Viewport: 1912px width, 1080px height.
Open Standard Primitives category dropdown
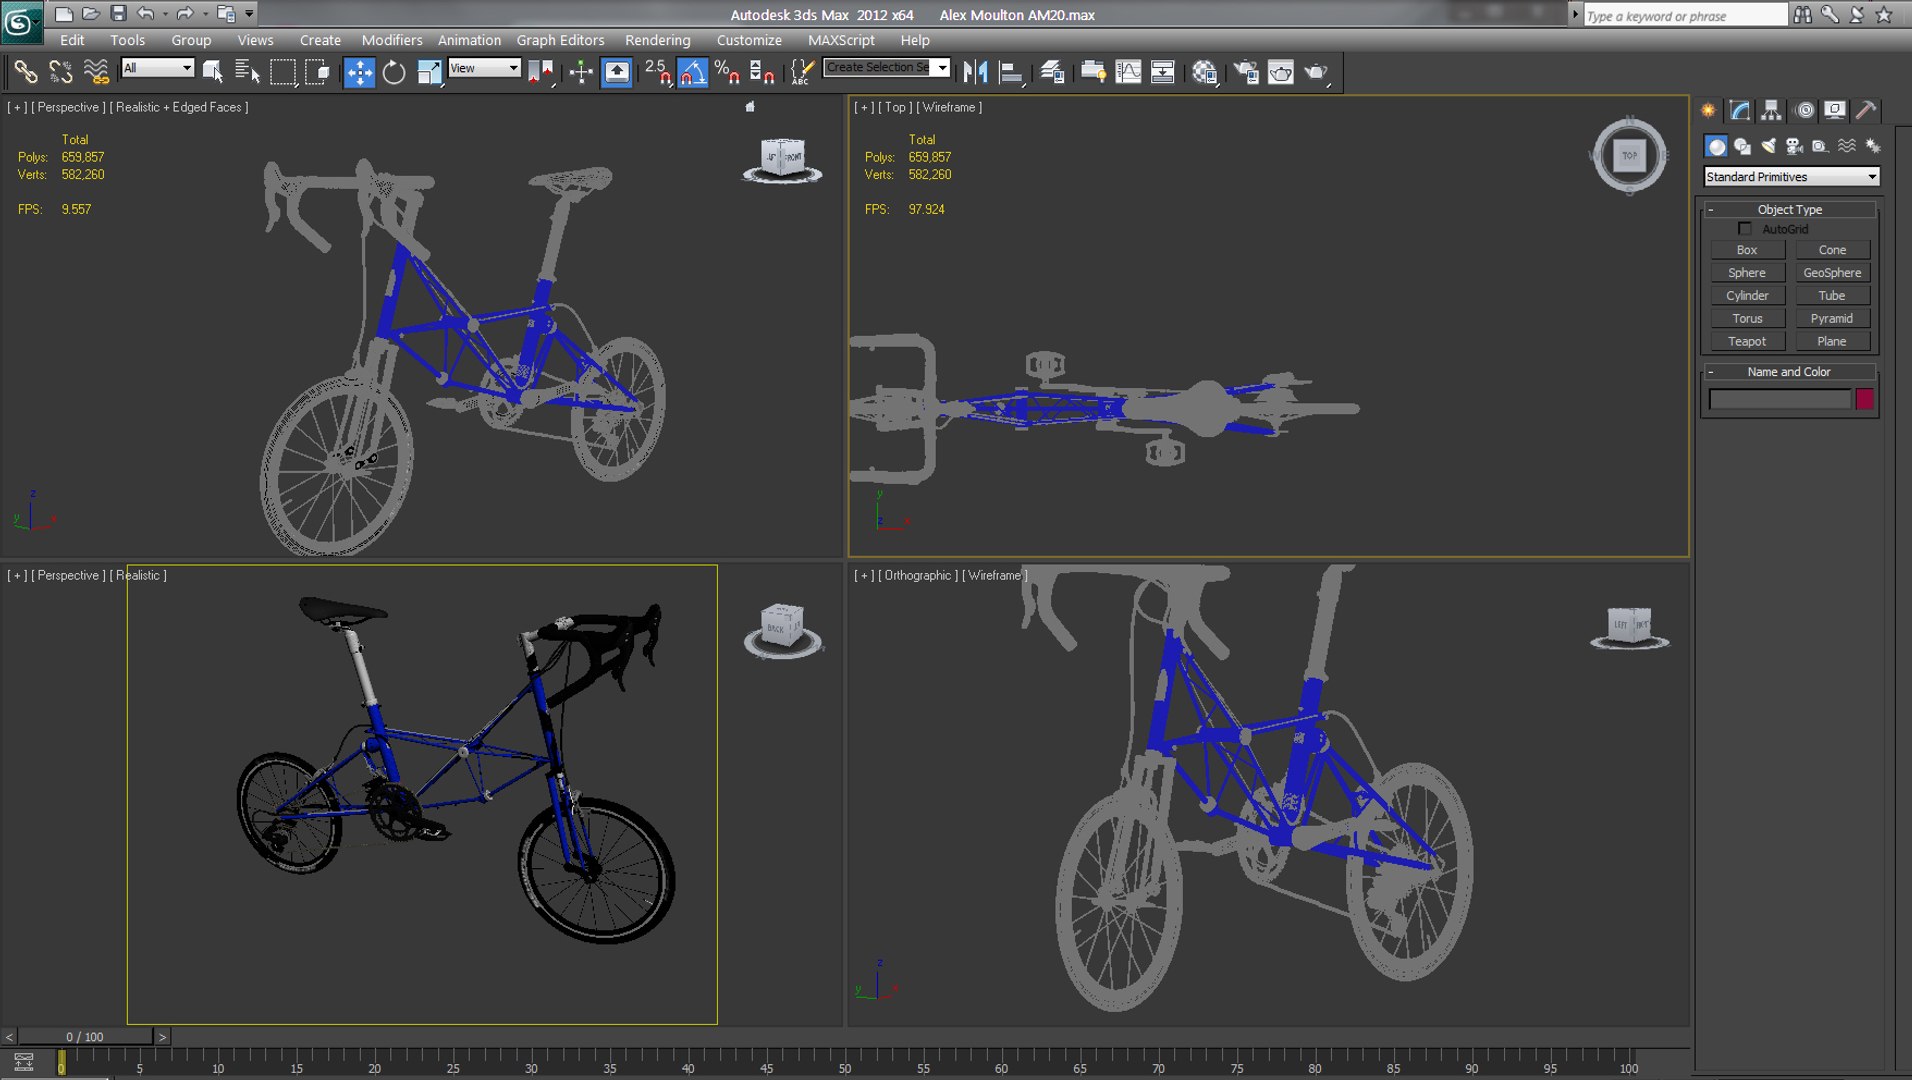coord(1791,177)
